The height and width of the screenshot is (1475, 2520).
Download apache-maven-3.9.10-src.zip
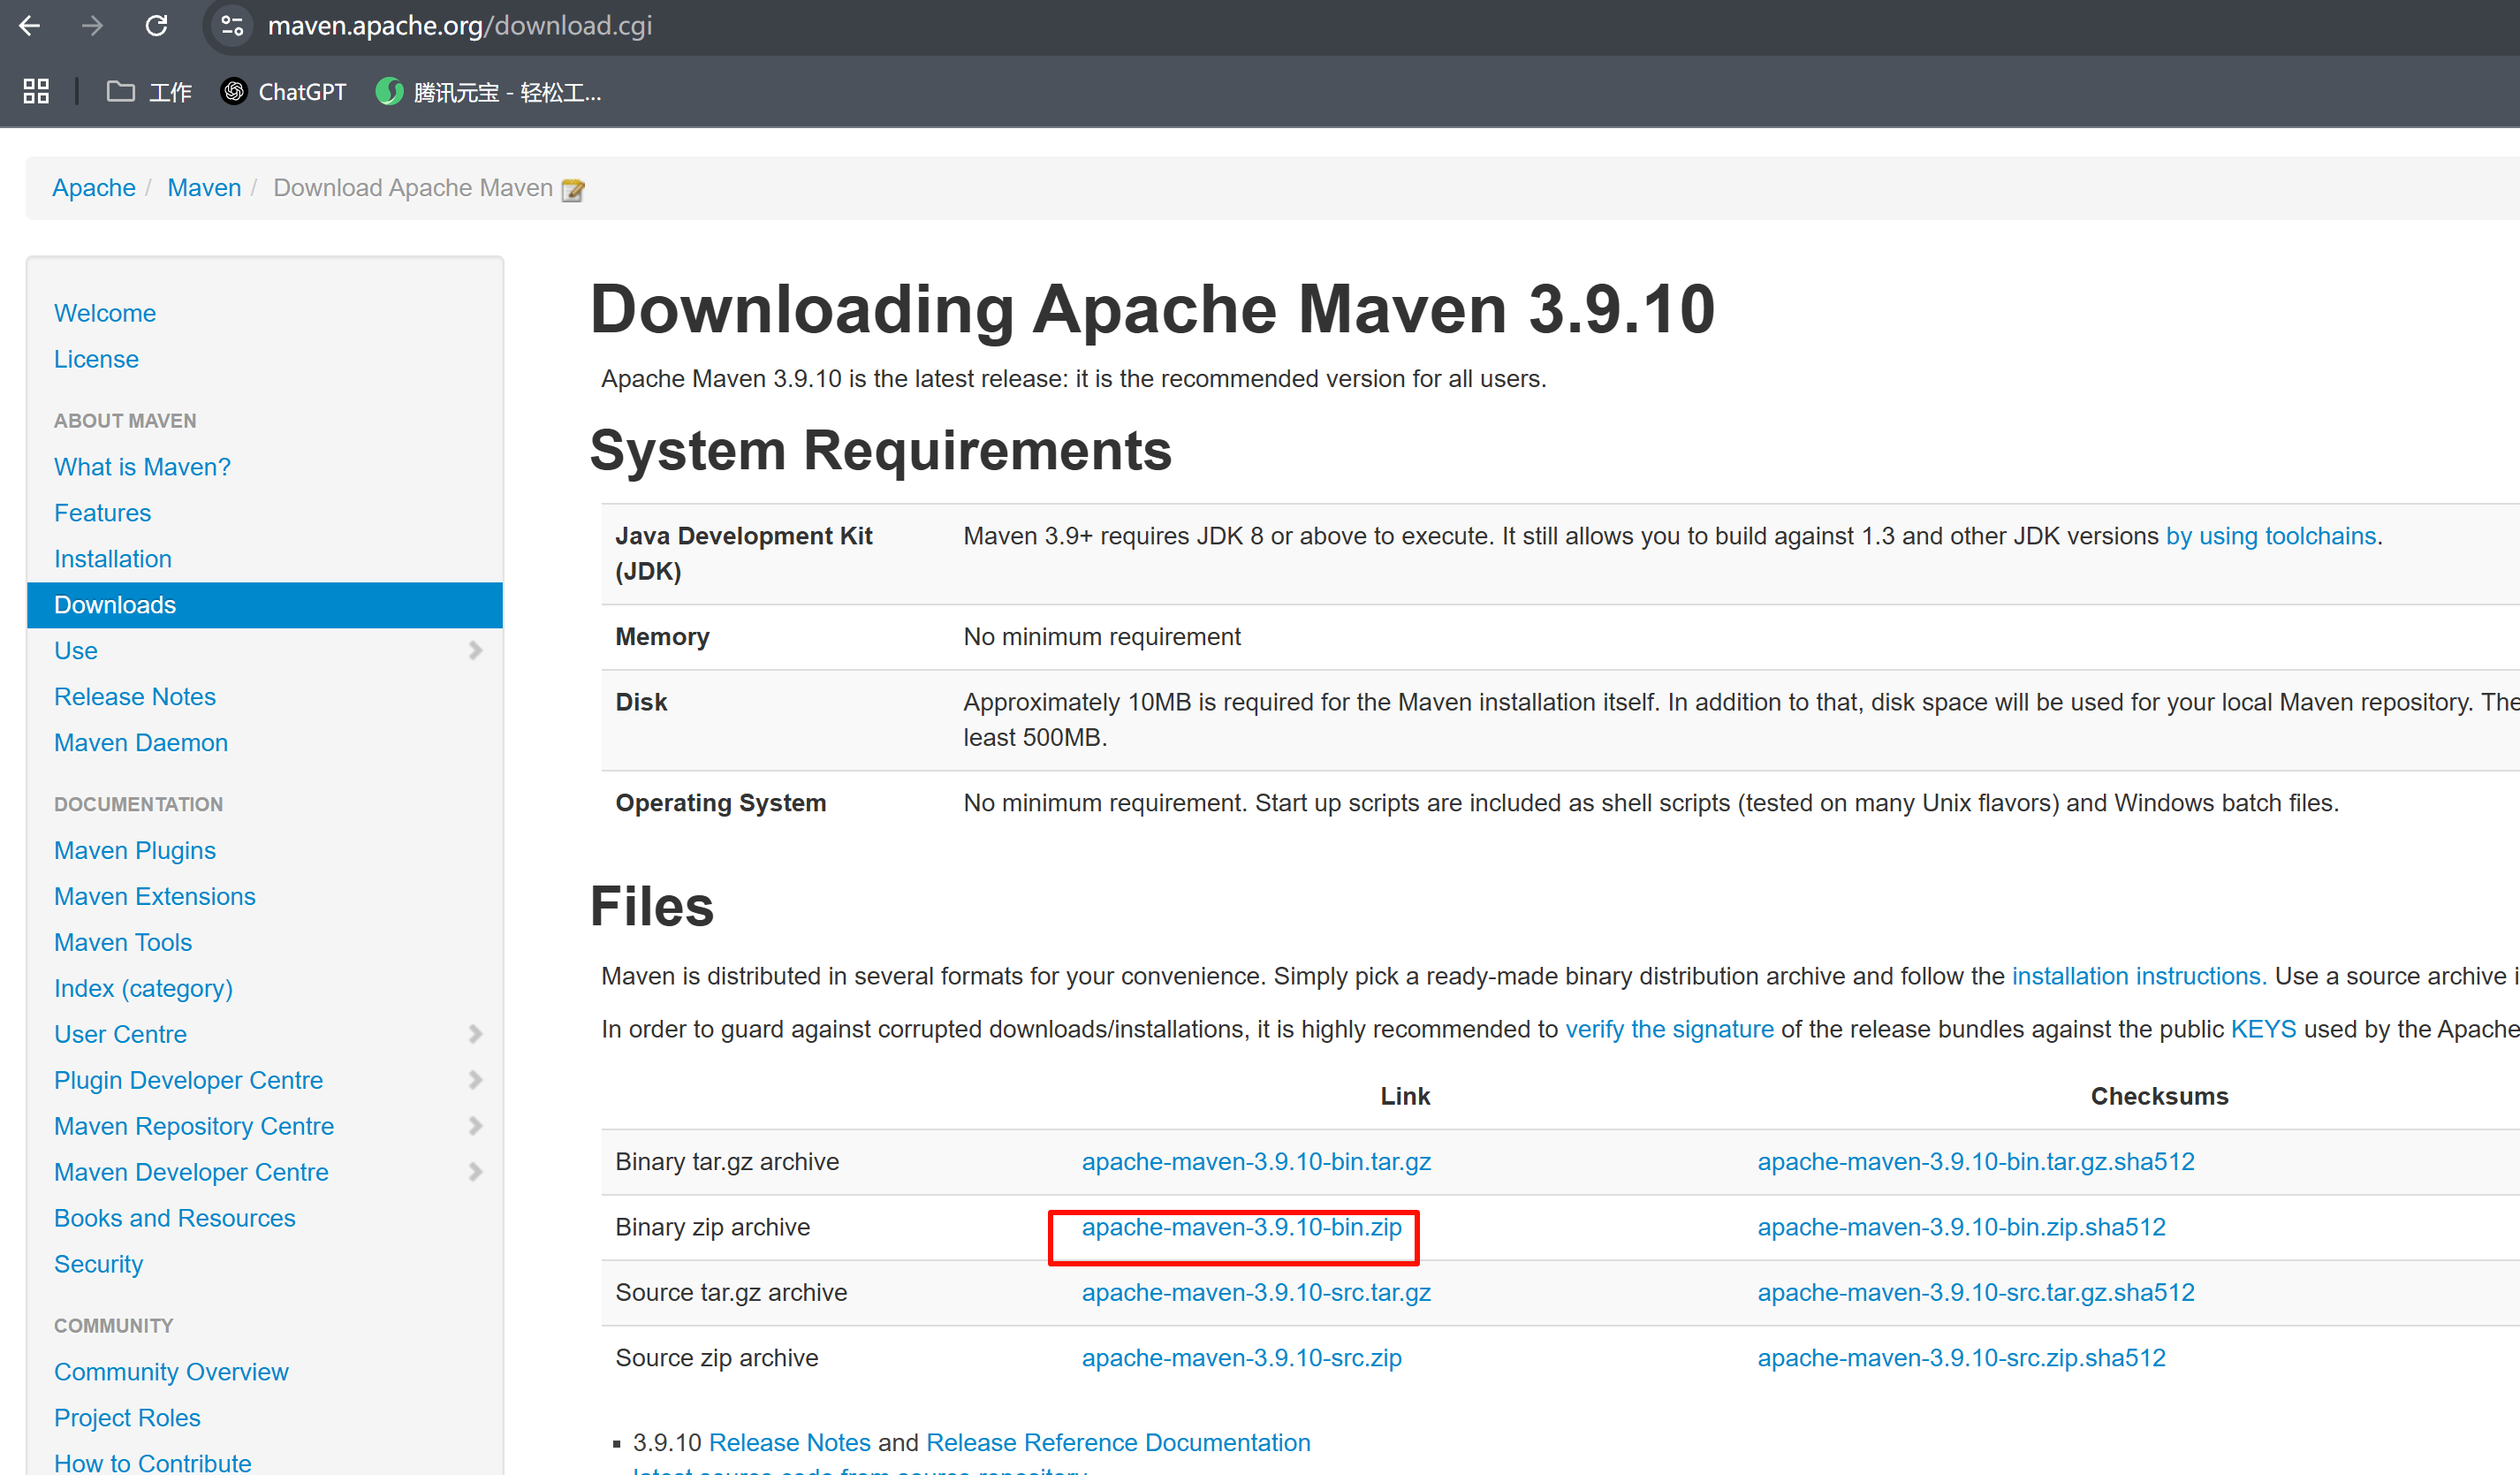tap(1241, 1358)
